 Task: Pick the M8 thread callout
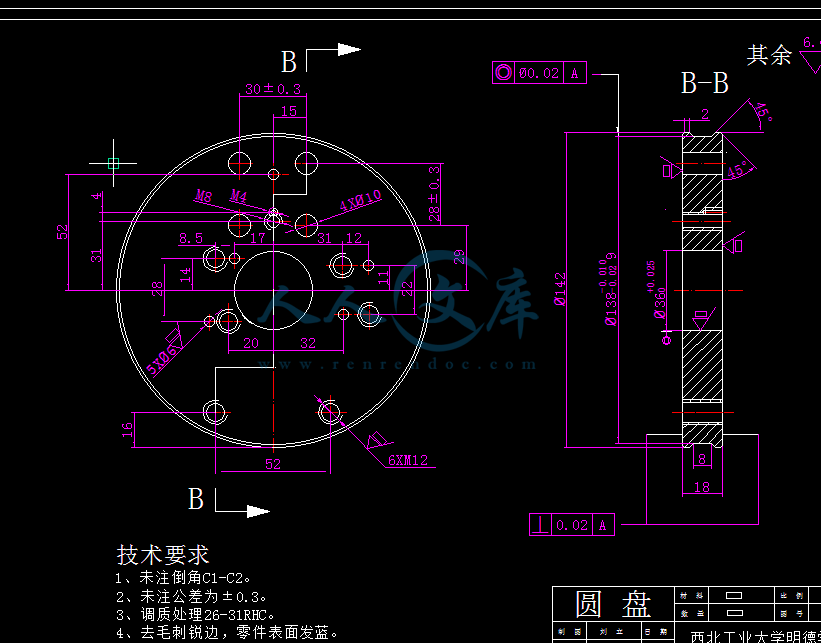204,196
